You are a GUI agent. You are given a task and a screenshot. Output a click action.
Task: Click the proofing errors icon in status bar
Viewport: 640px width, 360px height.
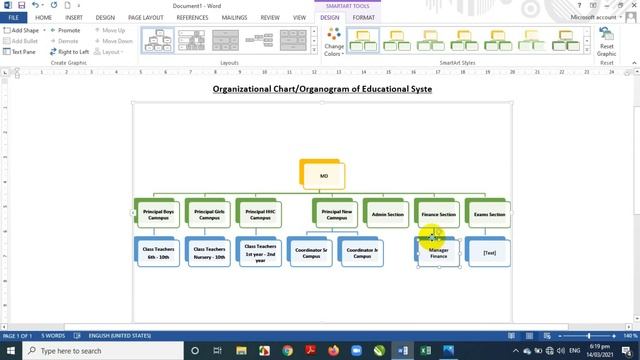point(77,336)
